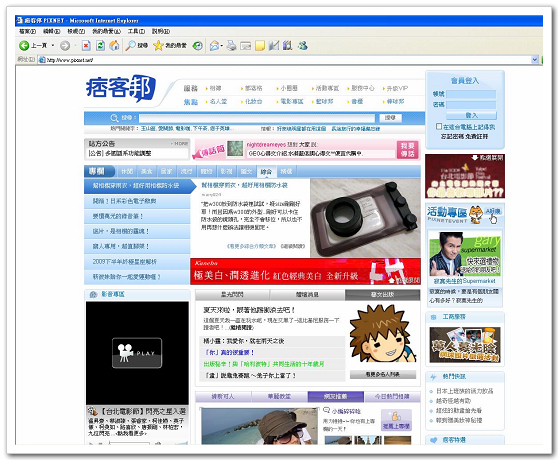Open the Back button history dropdown arrow
This screenshot has width=558, height=460.
pos(53,46)
